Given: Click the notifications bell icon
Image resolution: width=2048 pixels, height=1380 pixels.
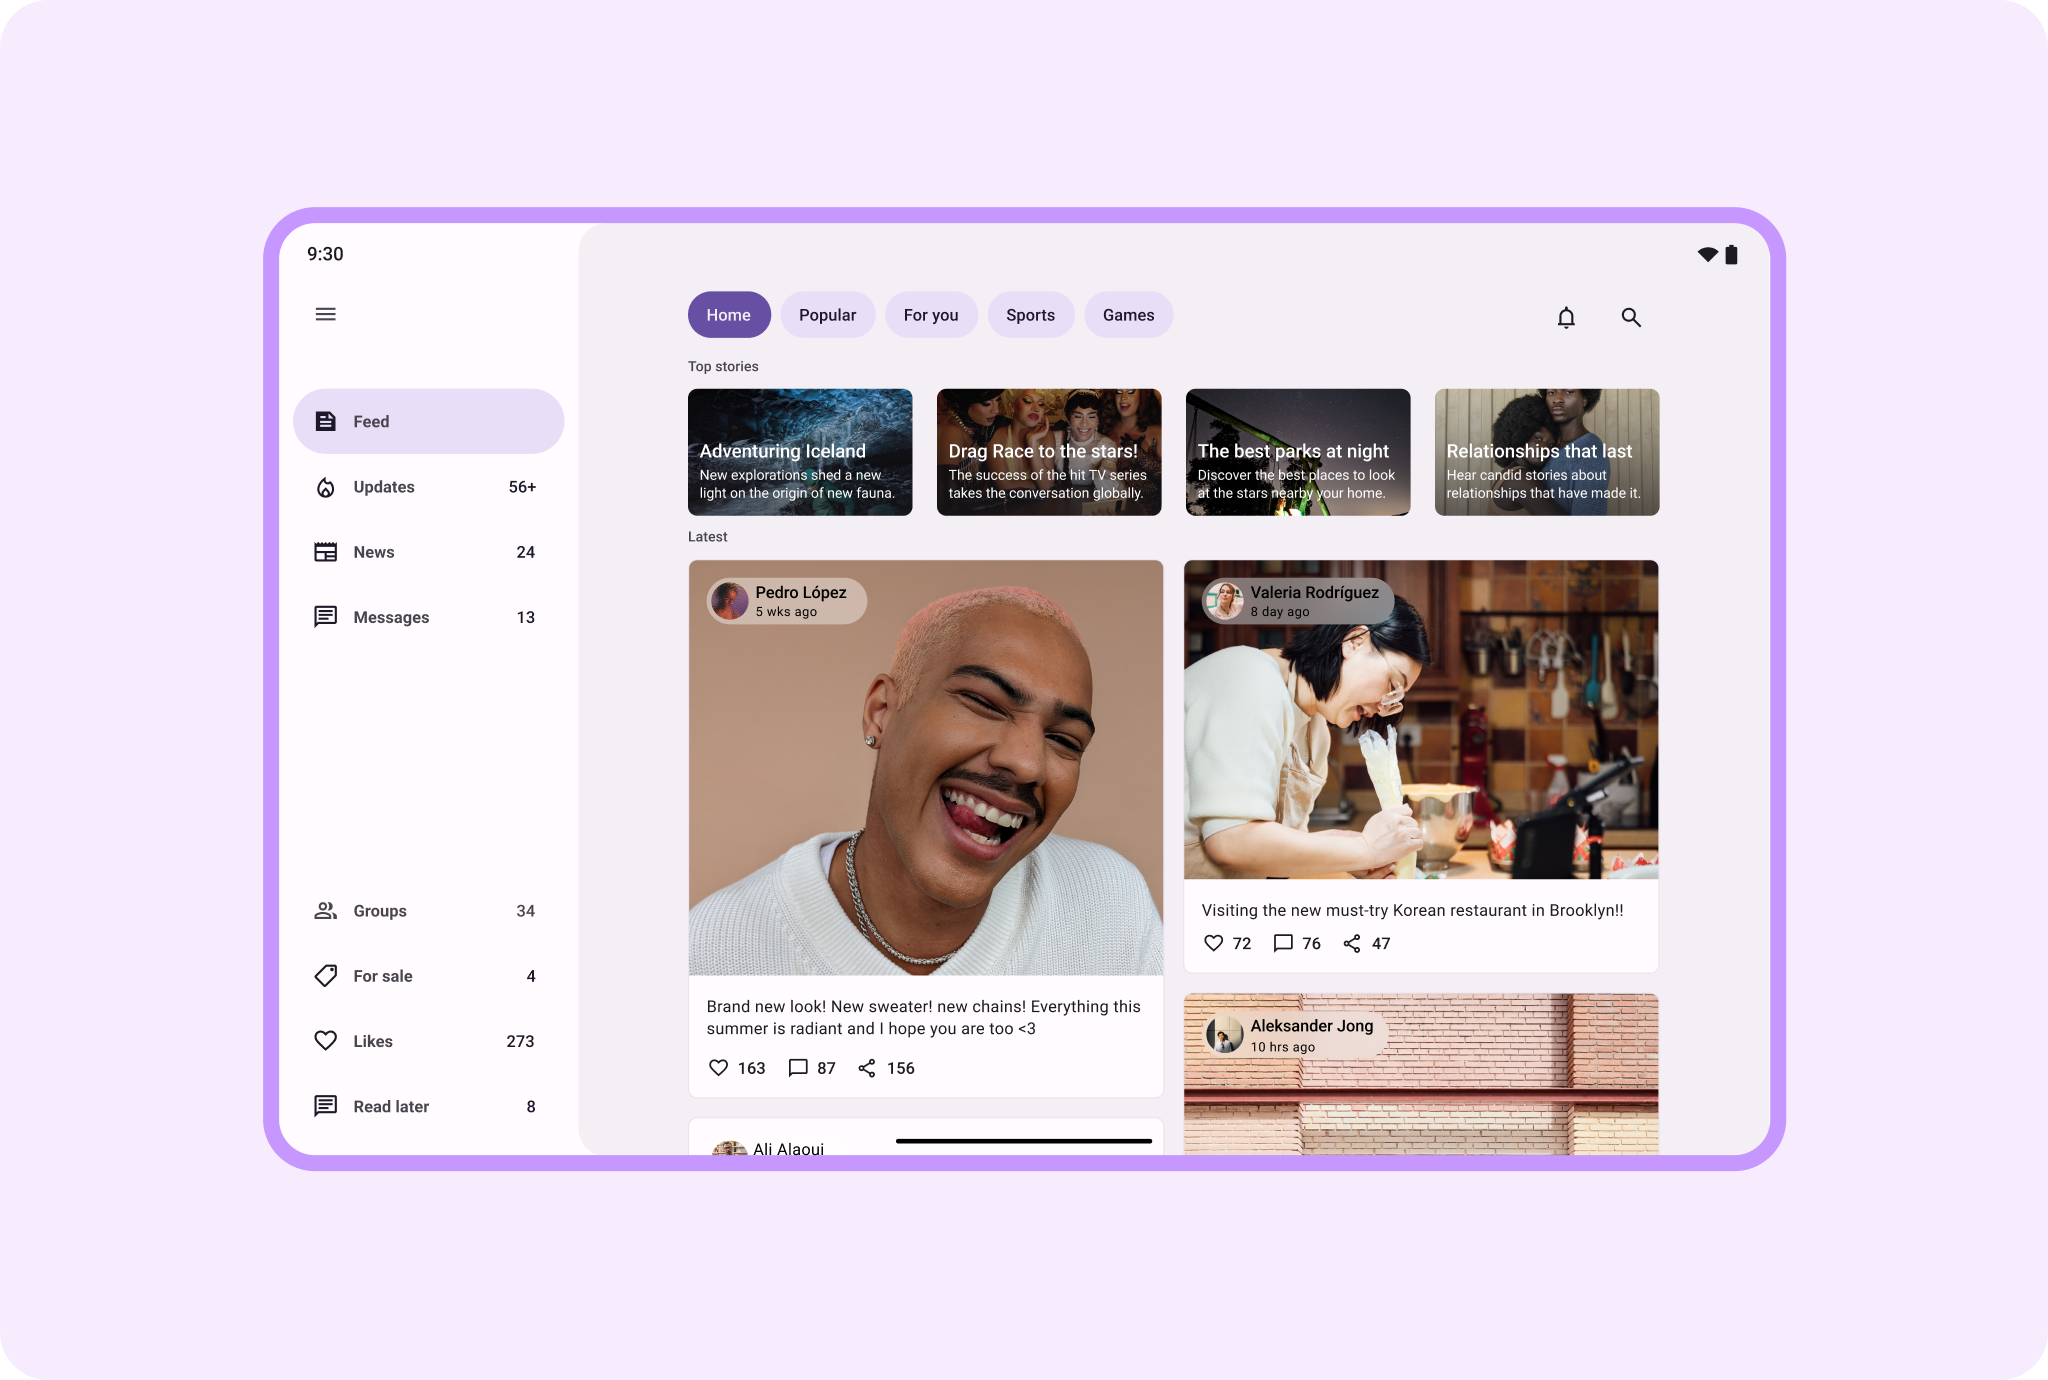Looking at the screenshot, I should click(1566, 317).
